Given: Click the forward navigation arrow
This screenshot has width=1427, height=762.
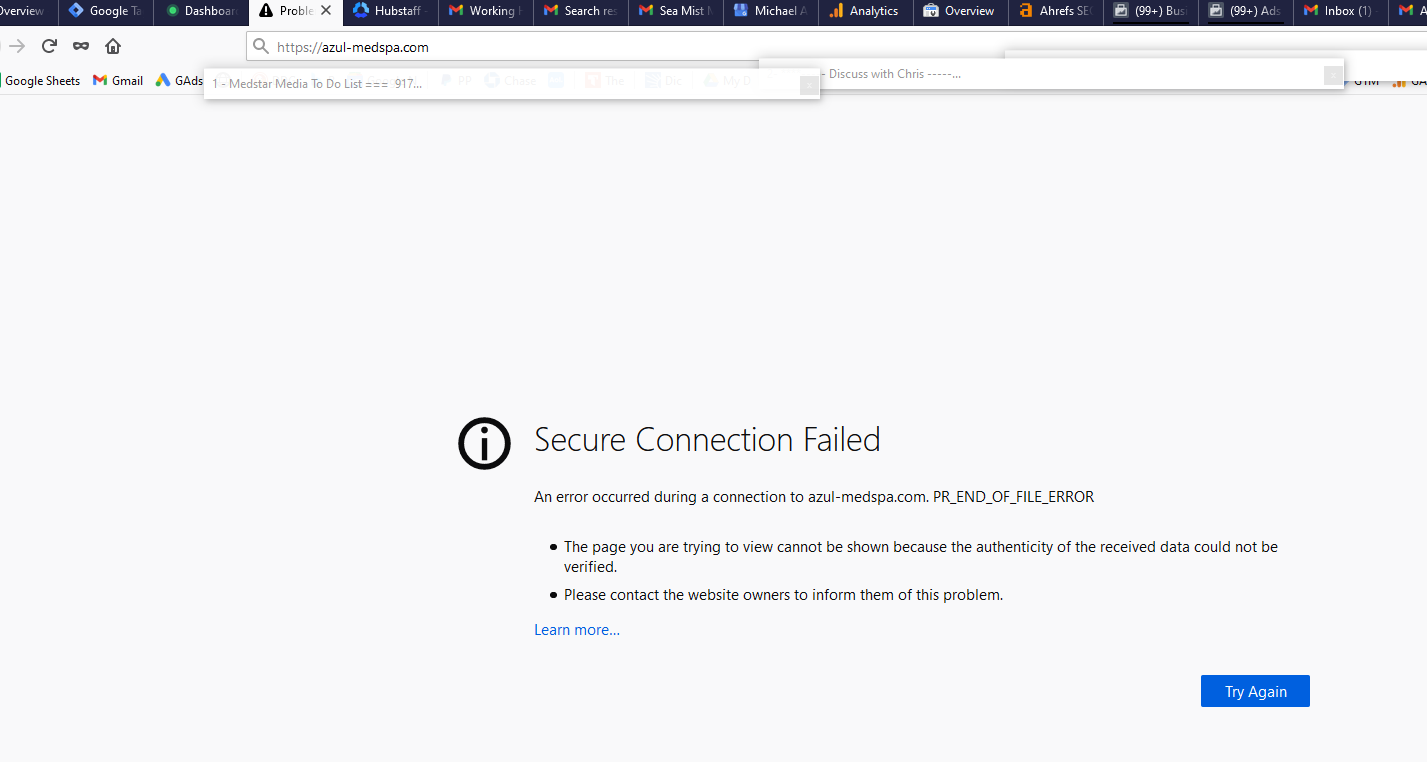Looking at the screenshot, I should [x=17, y=46].
